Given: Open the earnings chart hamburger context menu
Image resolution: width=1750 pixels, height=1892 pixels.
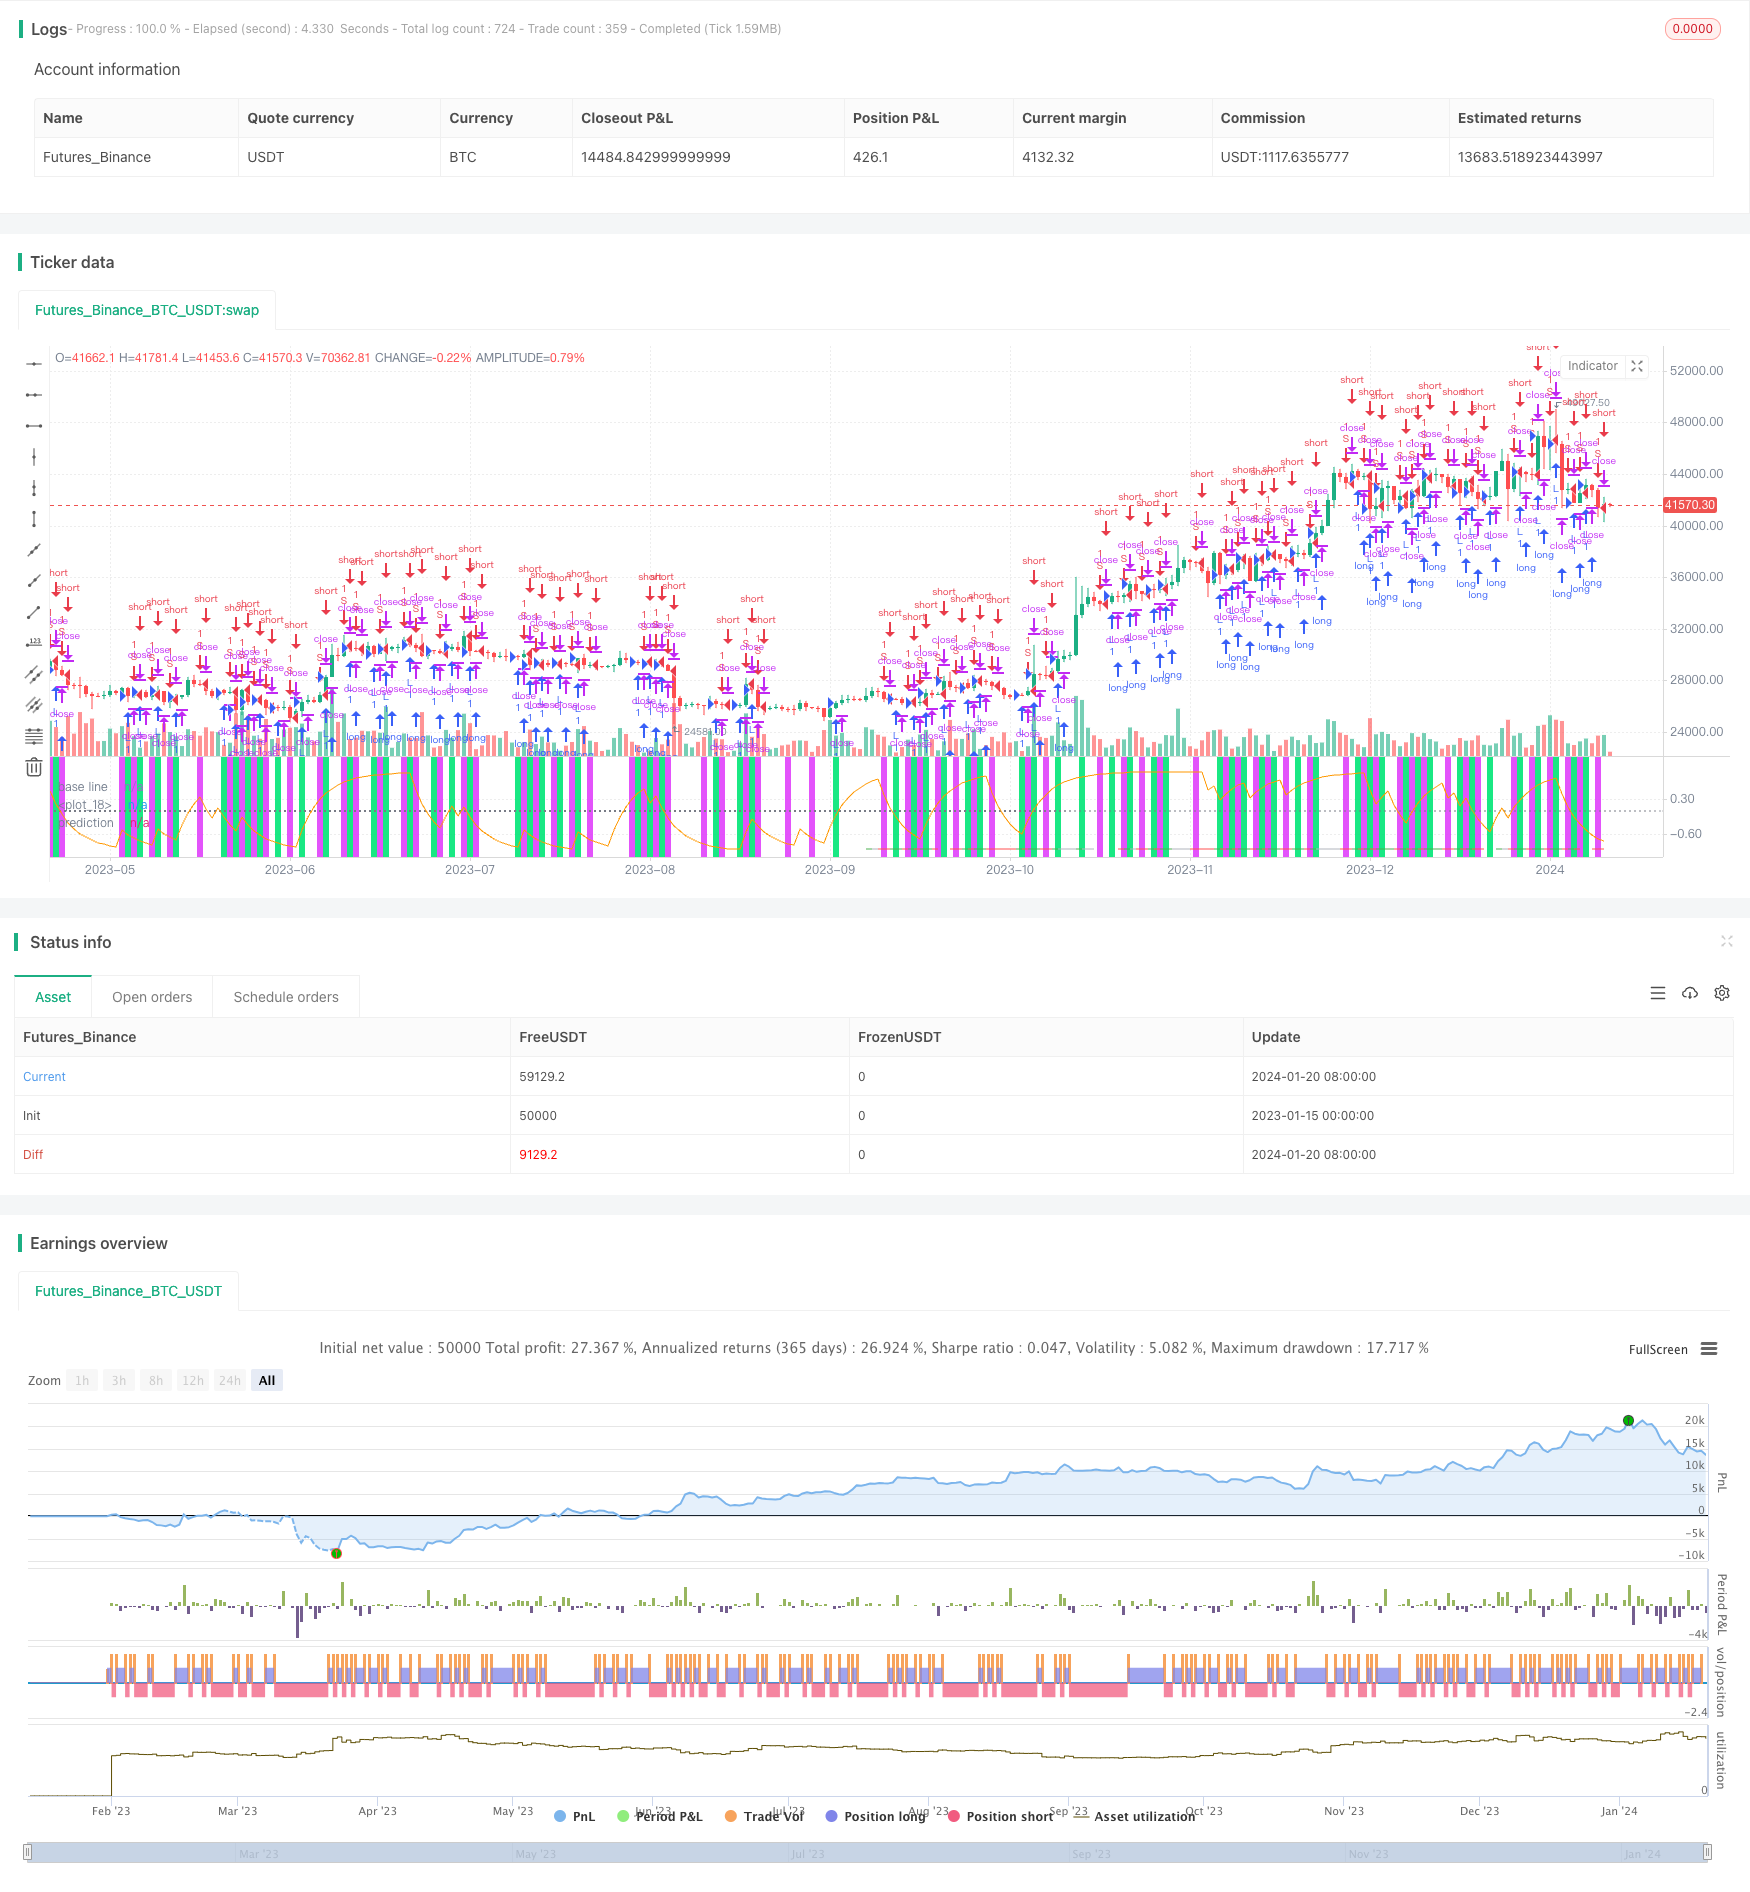Looking at the screenshot, I should 1709,1349.
